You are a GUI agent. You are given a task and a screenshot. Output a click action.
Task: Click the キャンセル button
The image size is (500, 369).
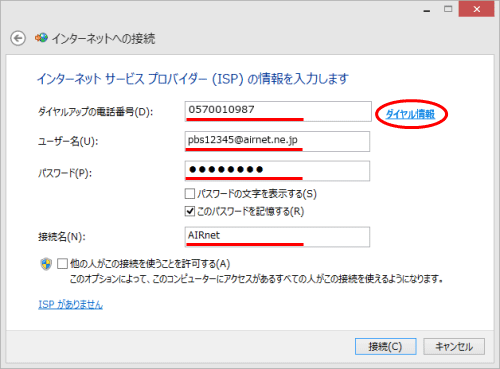[x=454, y=347]
